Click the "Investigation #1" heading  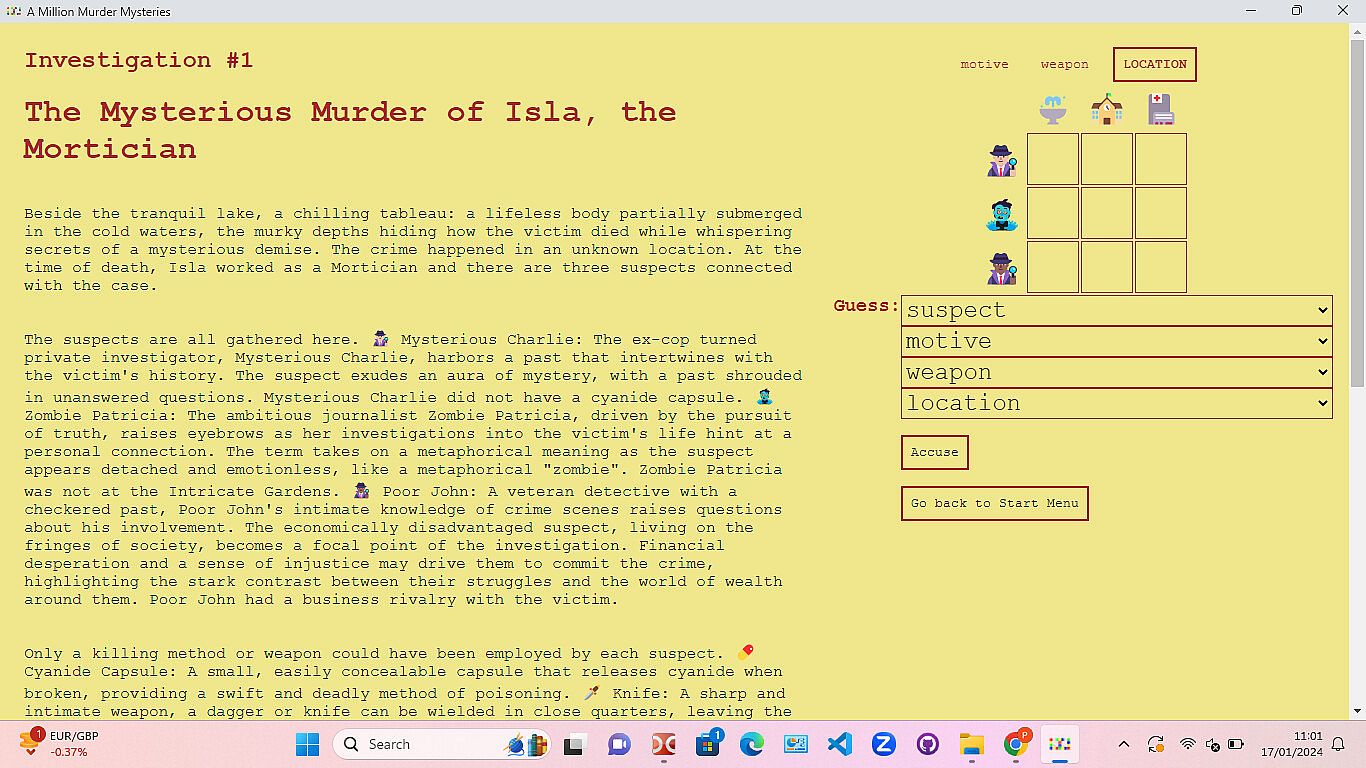[x=139, y=60]
